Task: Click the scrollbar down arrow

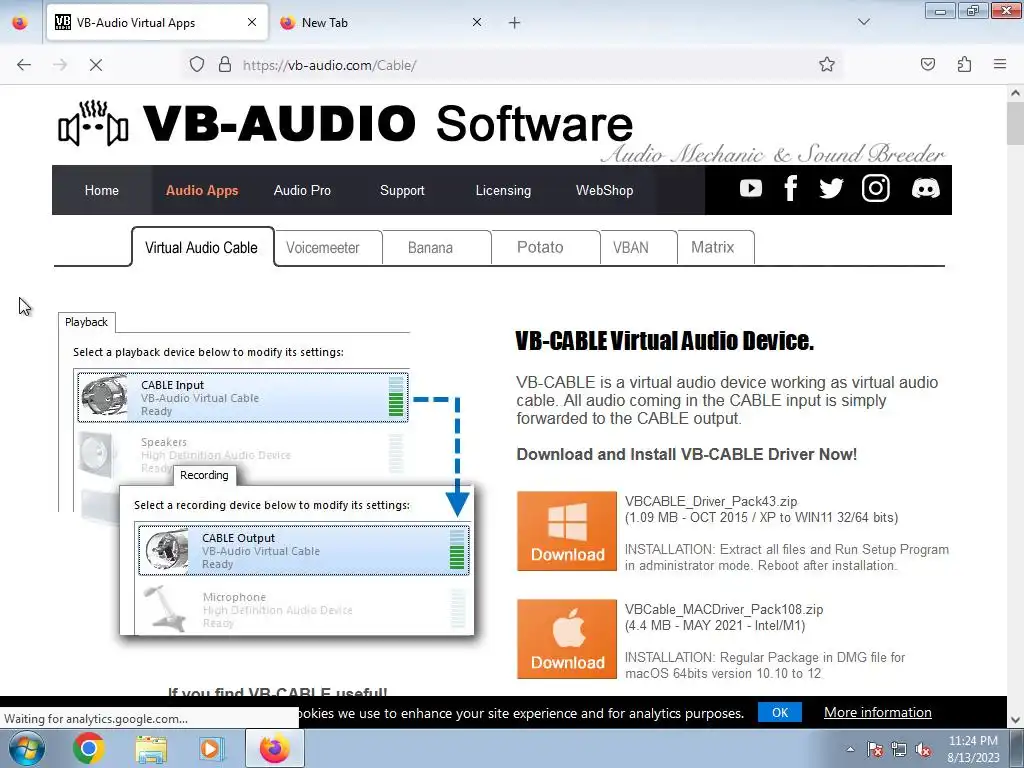Action: (x=1015, y=720)
